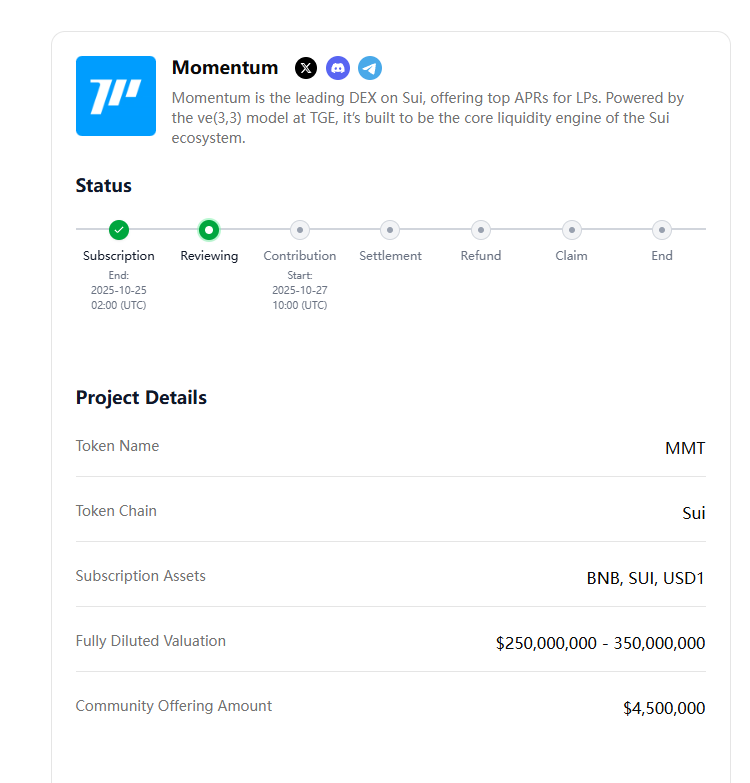Select the Momentum project title
This screenshot has height=783, width=750.
tap(225, 68)
